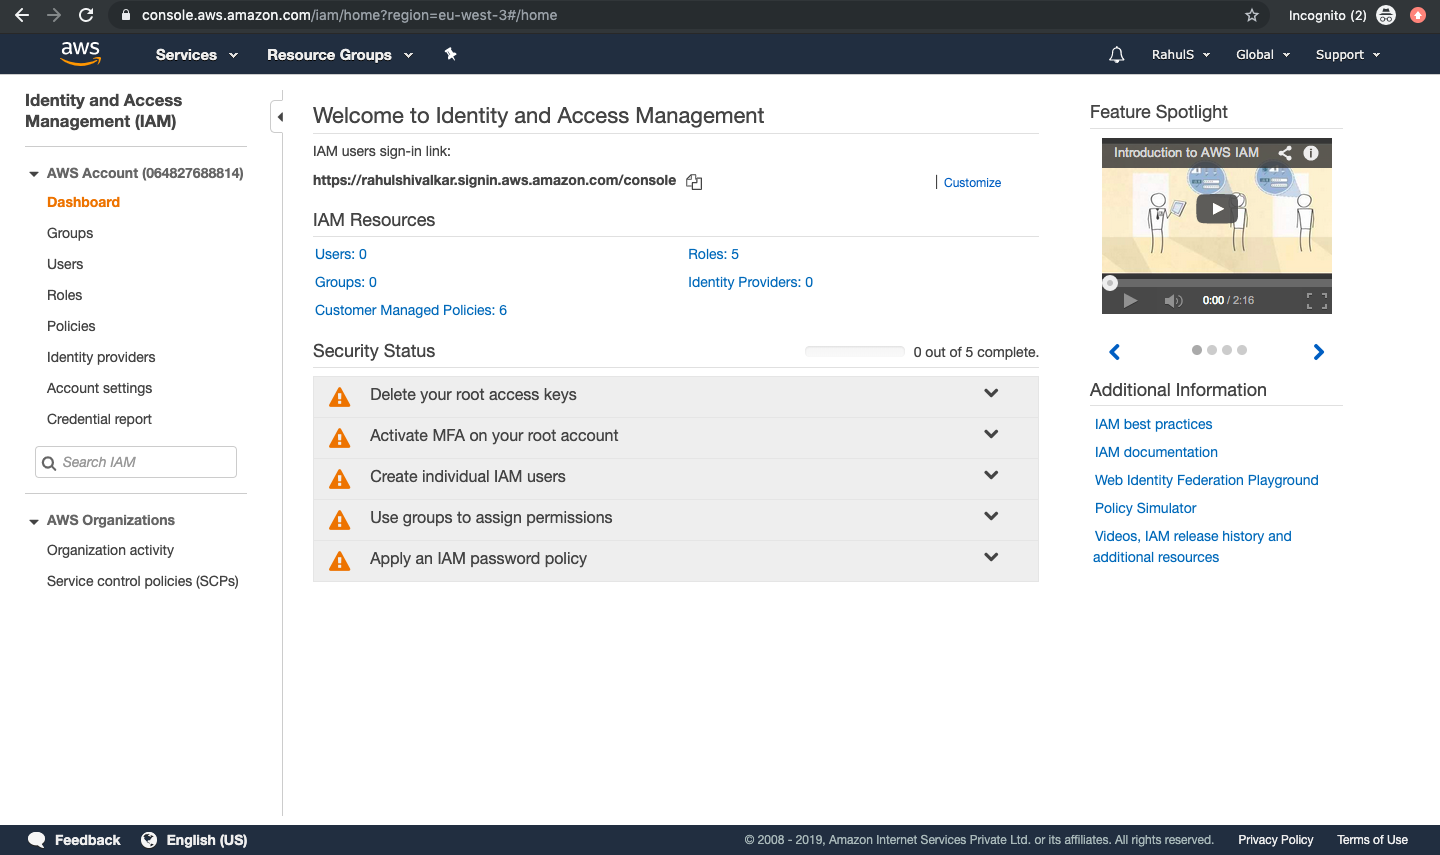Play the Introduction to AWS IAM video
The height and width of the screenshot is (855, 1440).
(1216, 208)
